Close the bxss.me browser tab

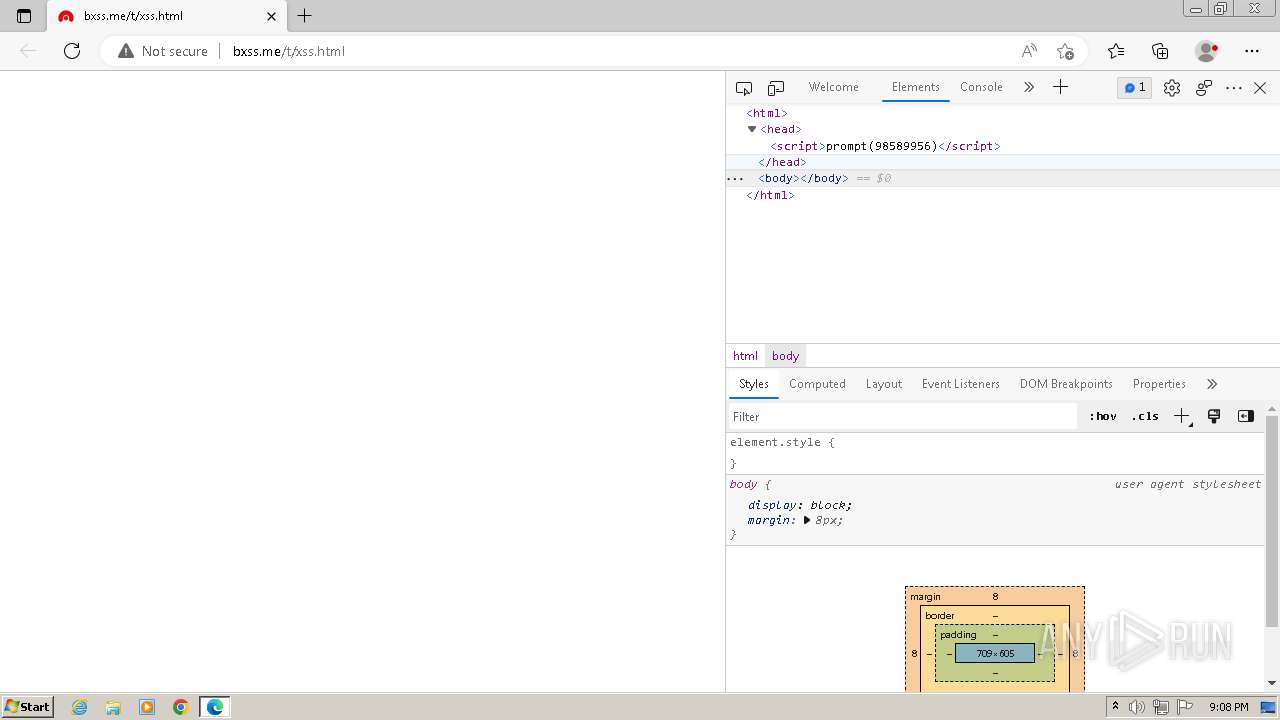271,16
